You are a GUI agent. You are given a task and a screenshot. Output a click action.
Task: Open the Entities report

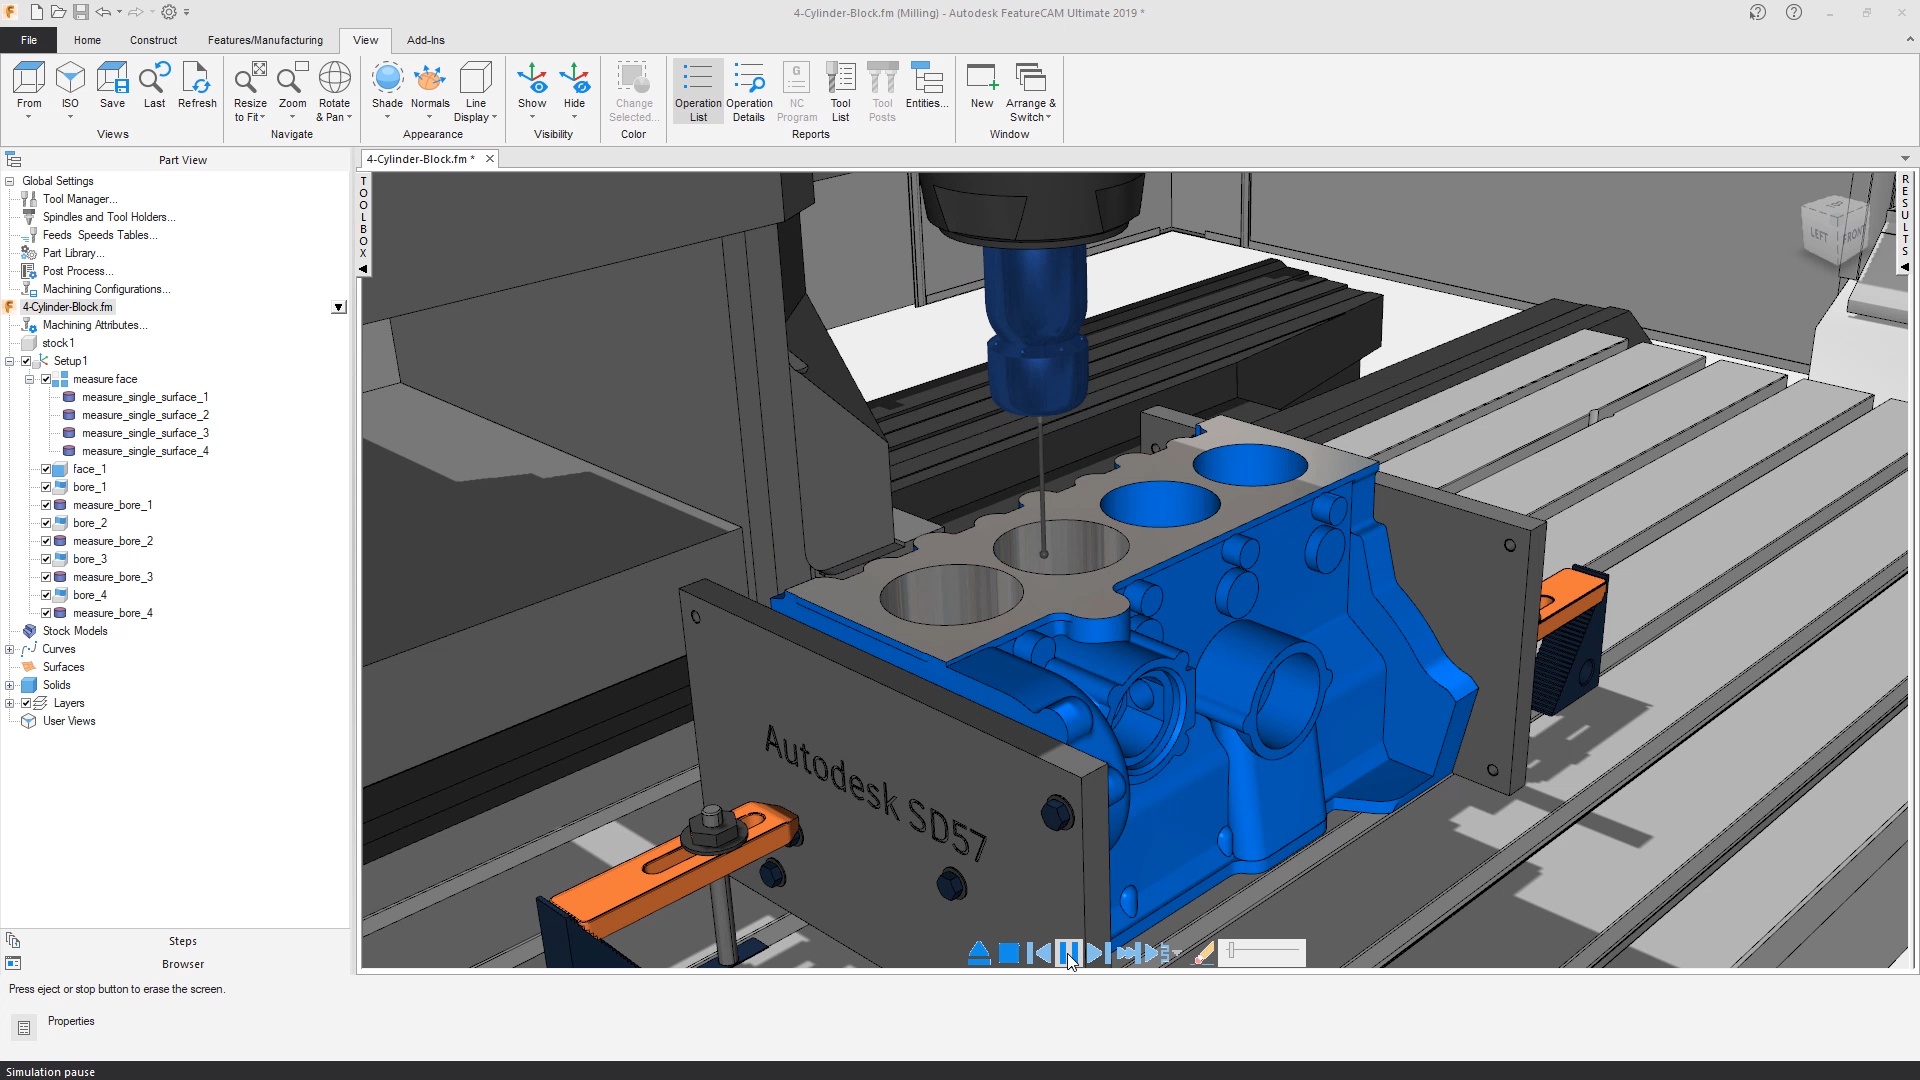[x=927, y=85]
